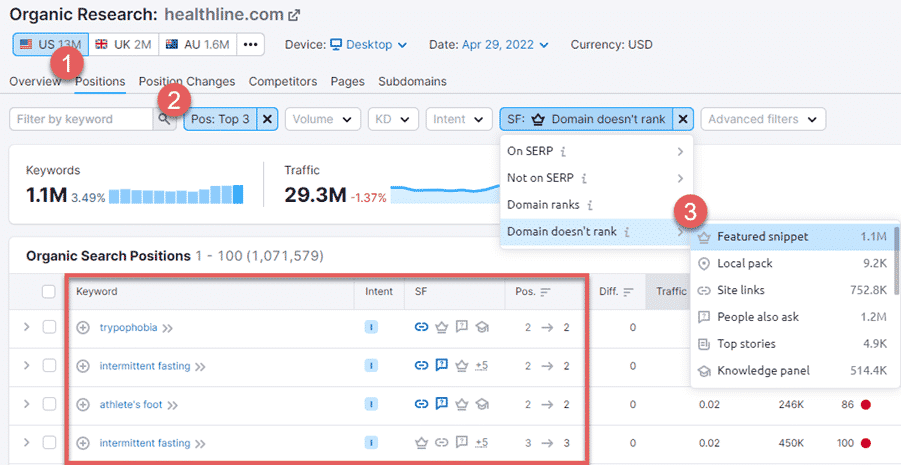Click the plus icon beside trypophobia
The height and width of the screenshot is (465, 901).
pos(83,327)
